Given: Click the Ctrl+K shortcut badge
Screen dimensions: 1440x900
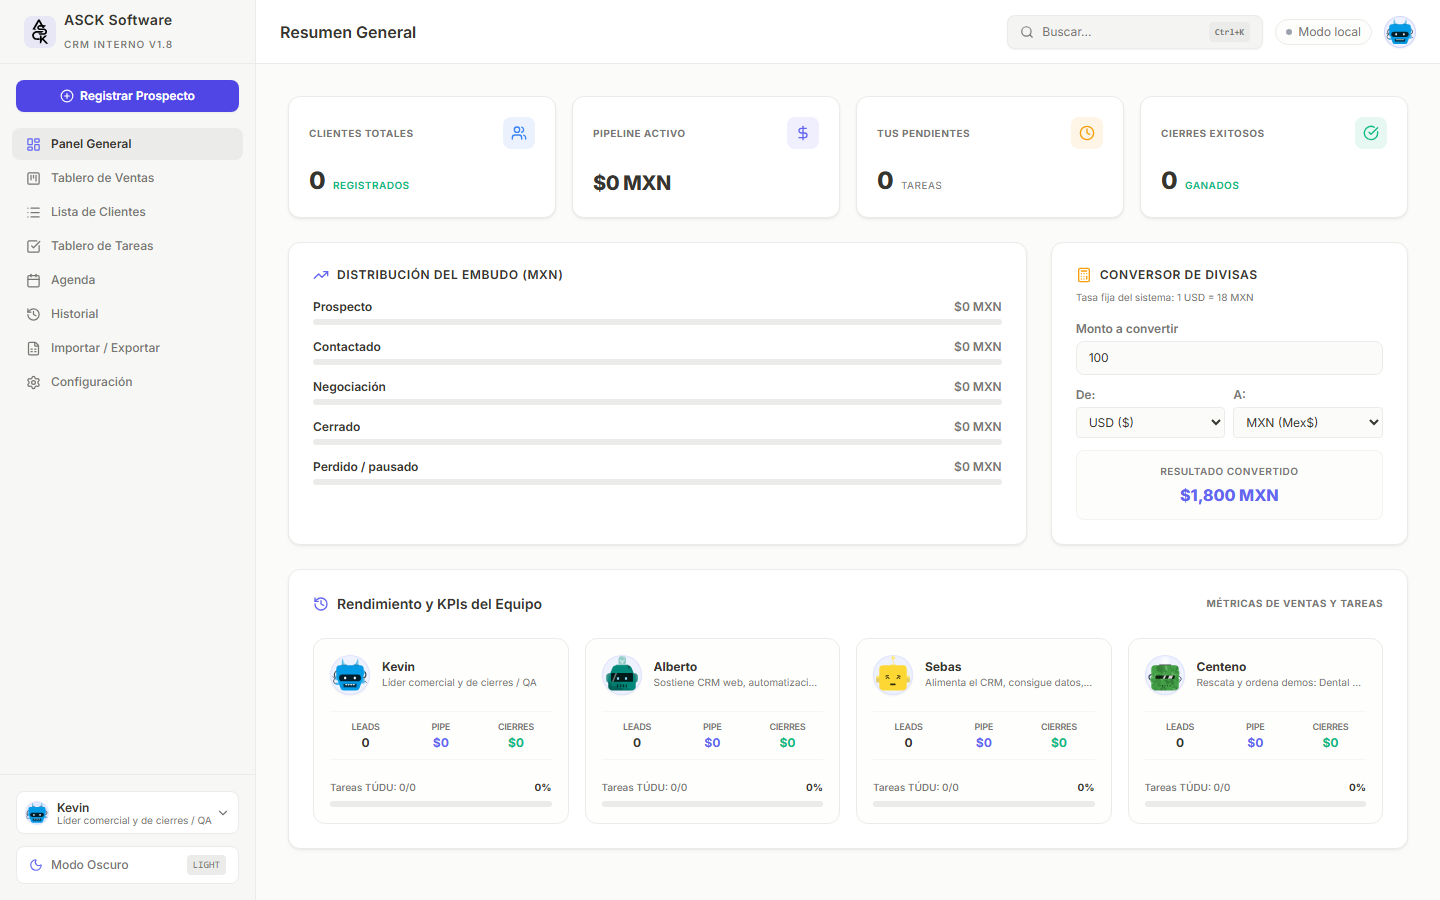Looking at the screenshot, I should (1229, 32).
